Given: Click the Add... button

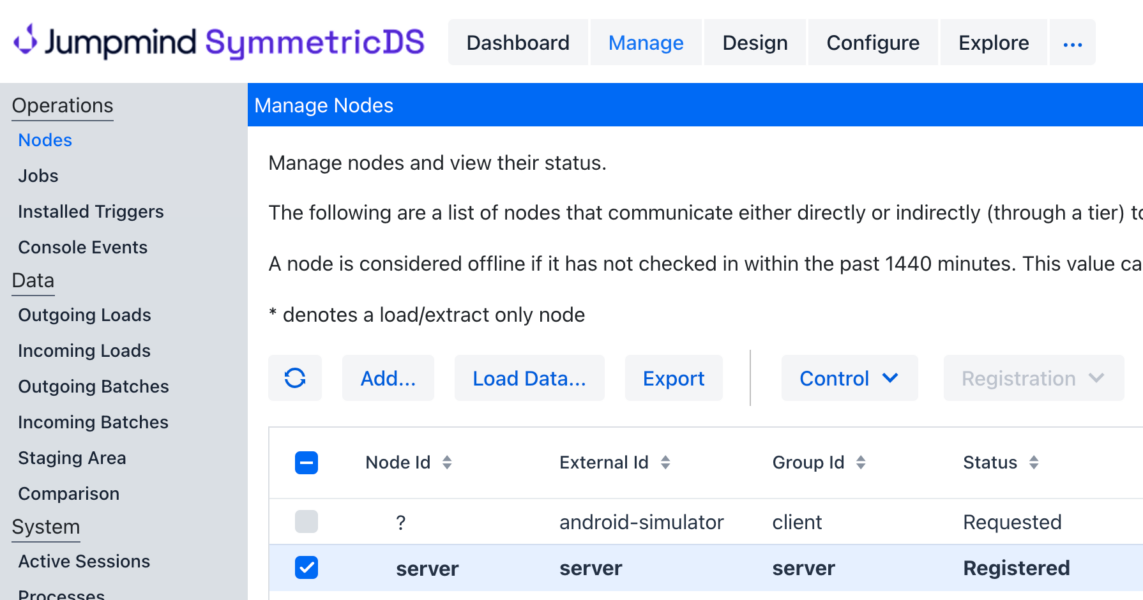Looking at the screenshot, I should 388,378.
